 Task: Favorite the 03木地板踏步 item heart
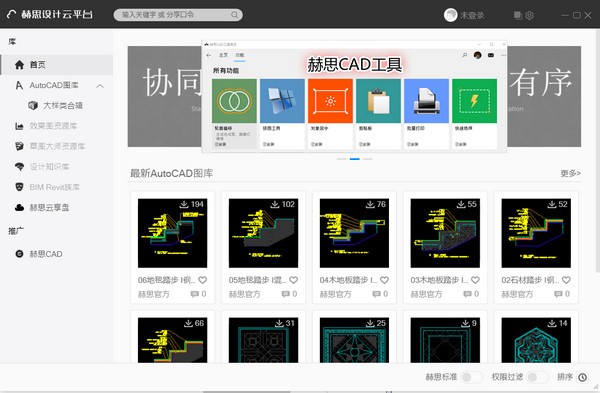coord(475,280)
